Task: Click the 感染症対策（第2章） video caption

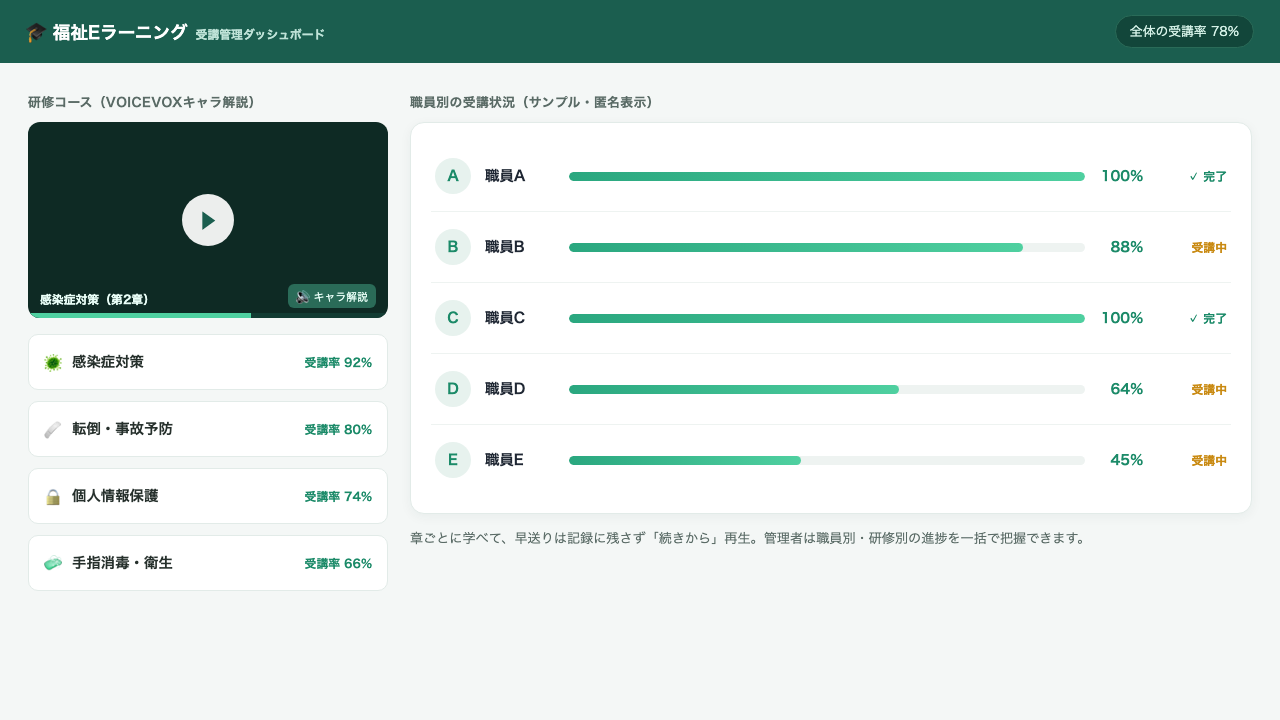Action: coord(94,299)
